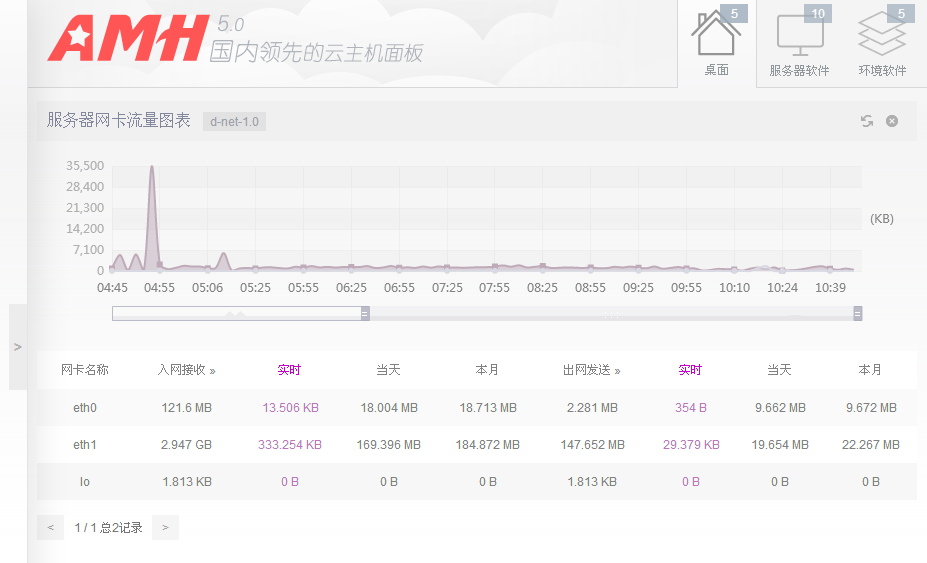
Task: Click the traffic spike peak on chart
Action: pyautogui.click(x=152, y=168)
